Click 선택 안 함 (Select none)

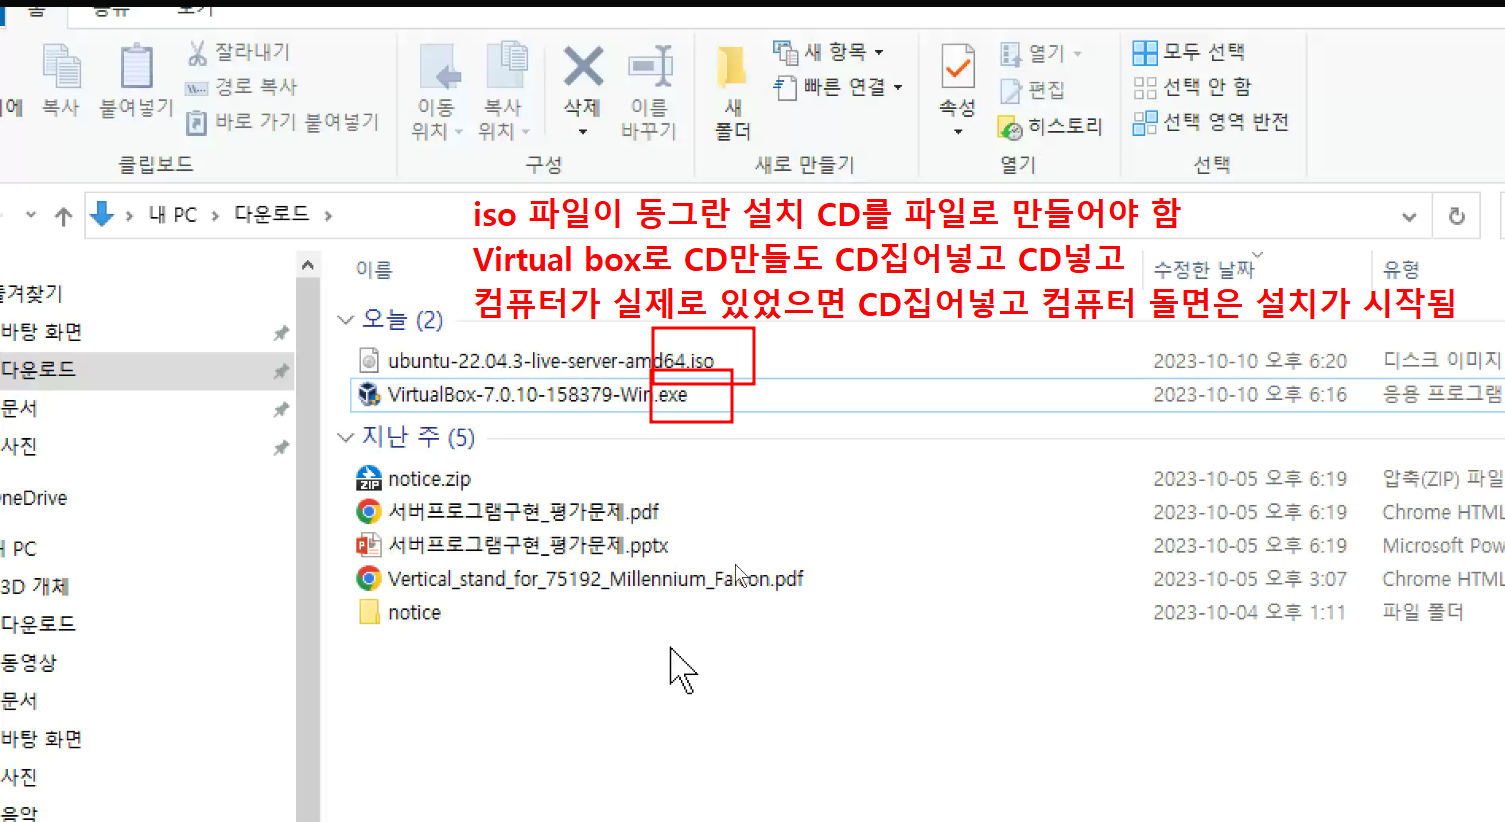coord(1192,87)
